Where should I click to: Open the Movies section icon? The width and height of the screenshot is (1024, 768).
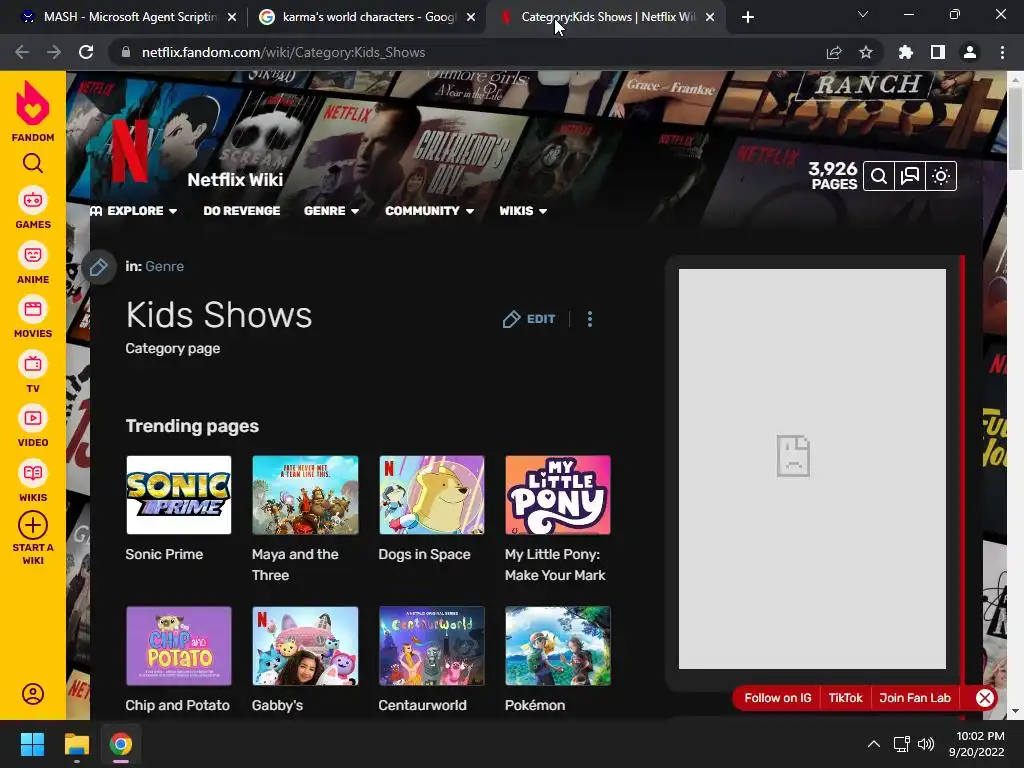tap(33, 309)
